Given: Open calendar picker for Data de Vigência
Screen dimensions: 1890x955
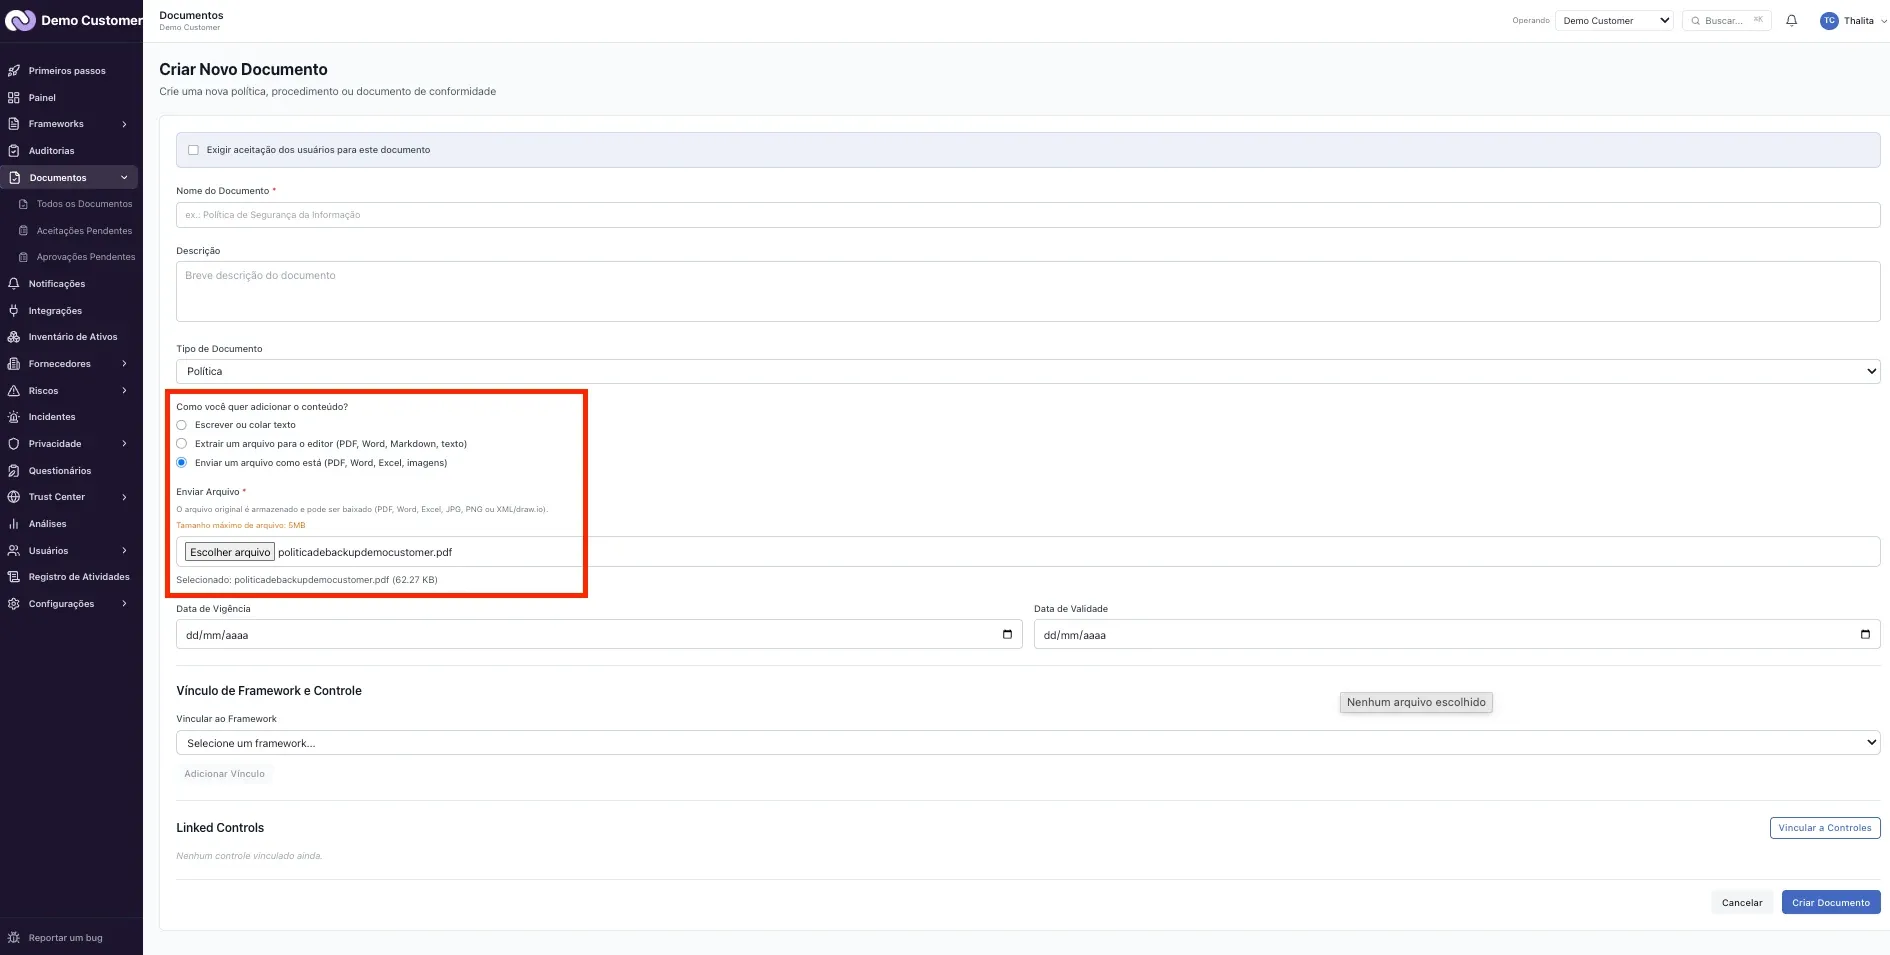Looking at the screenshot, I should click(x=1007, y=634).
